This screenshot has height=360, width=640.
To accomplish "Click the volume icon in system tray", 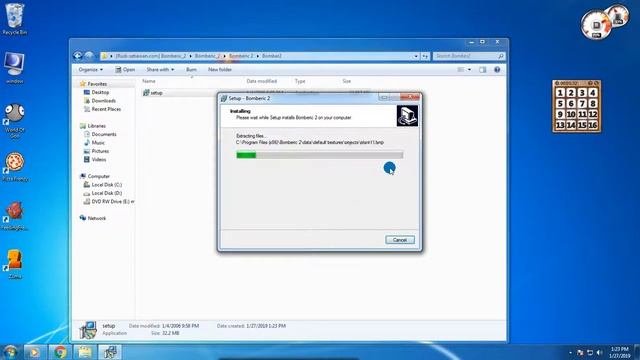I will pos(600,352).
